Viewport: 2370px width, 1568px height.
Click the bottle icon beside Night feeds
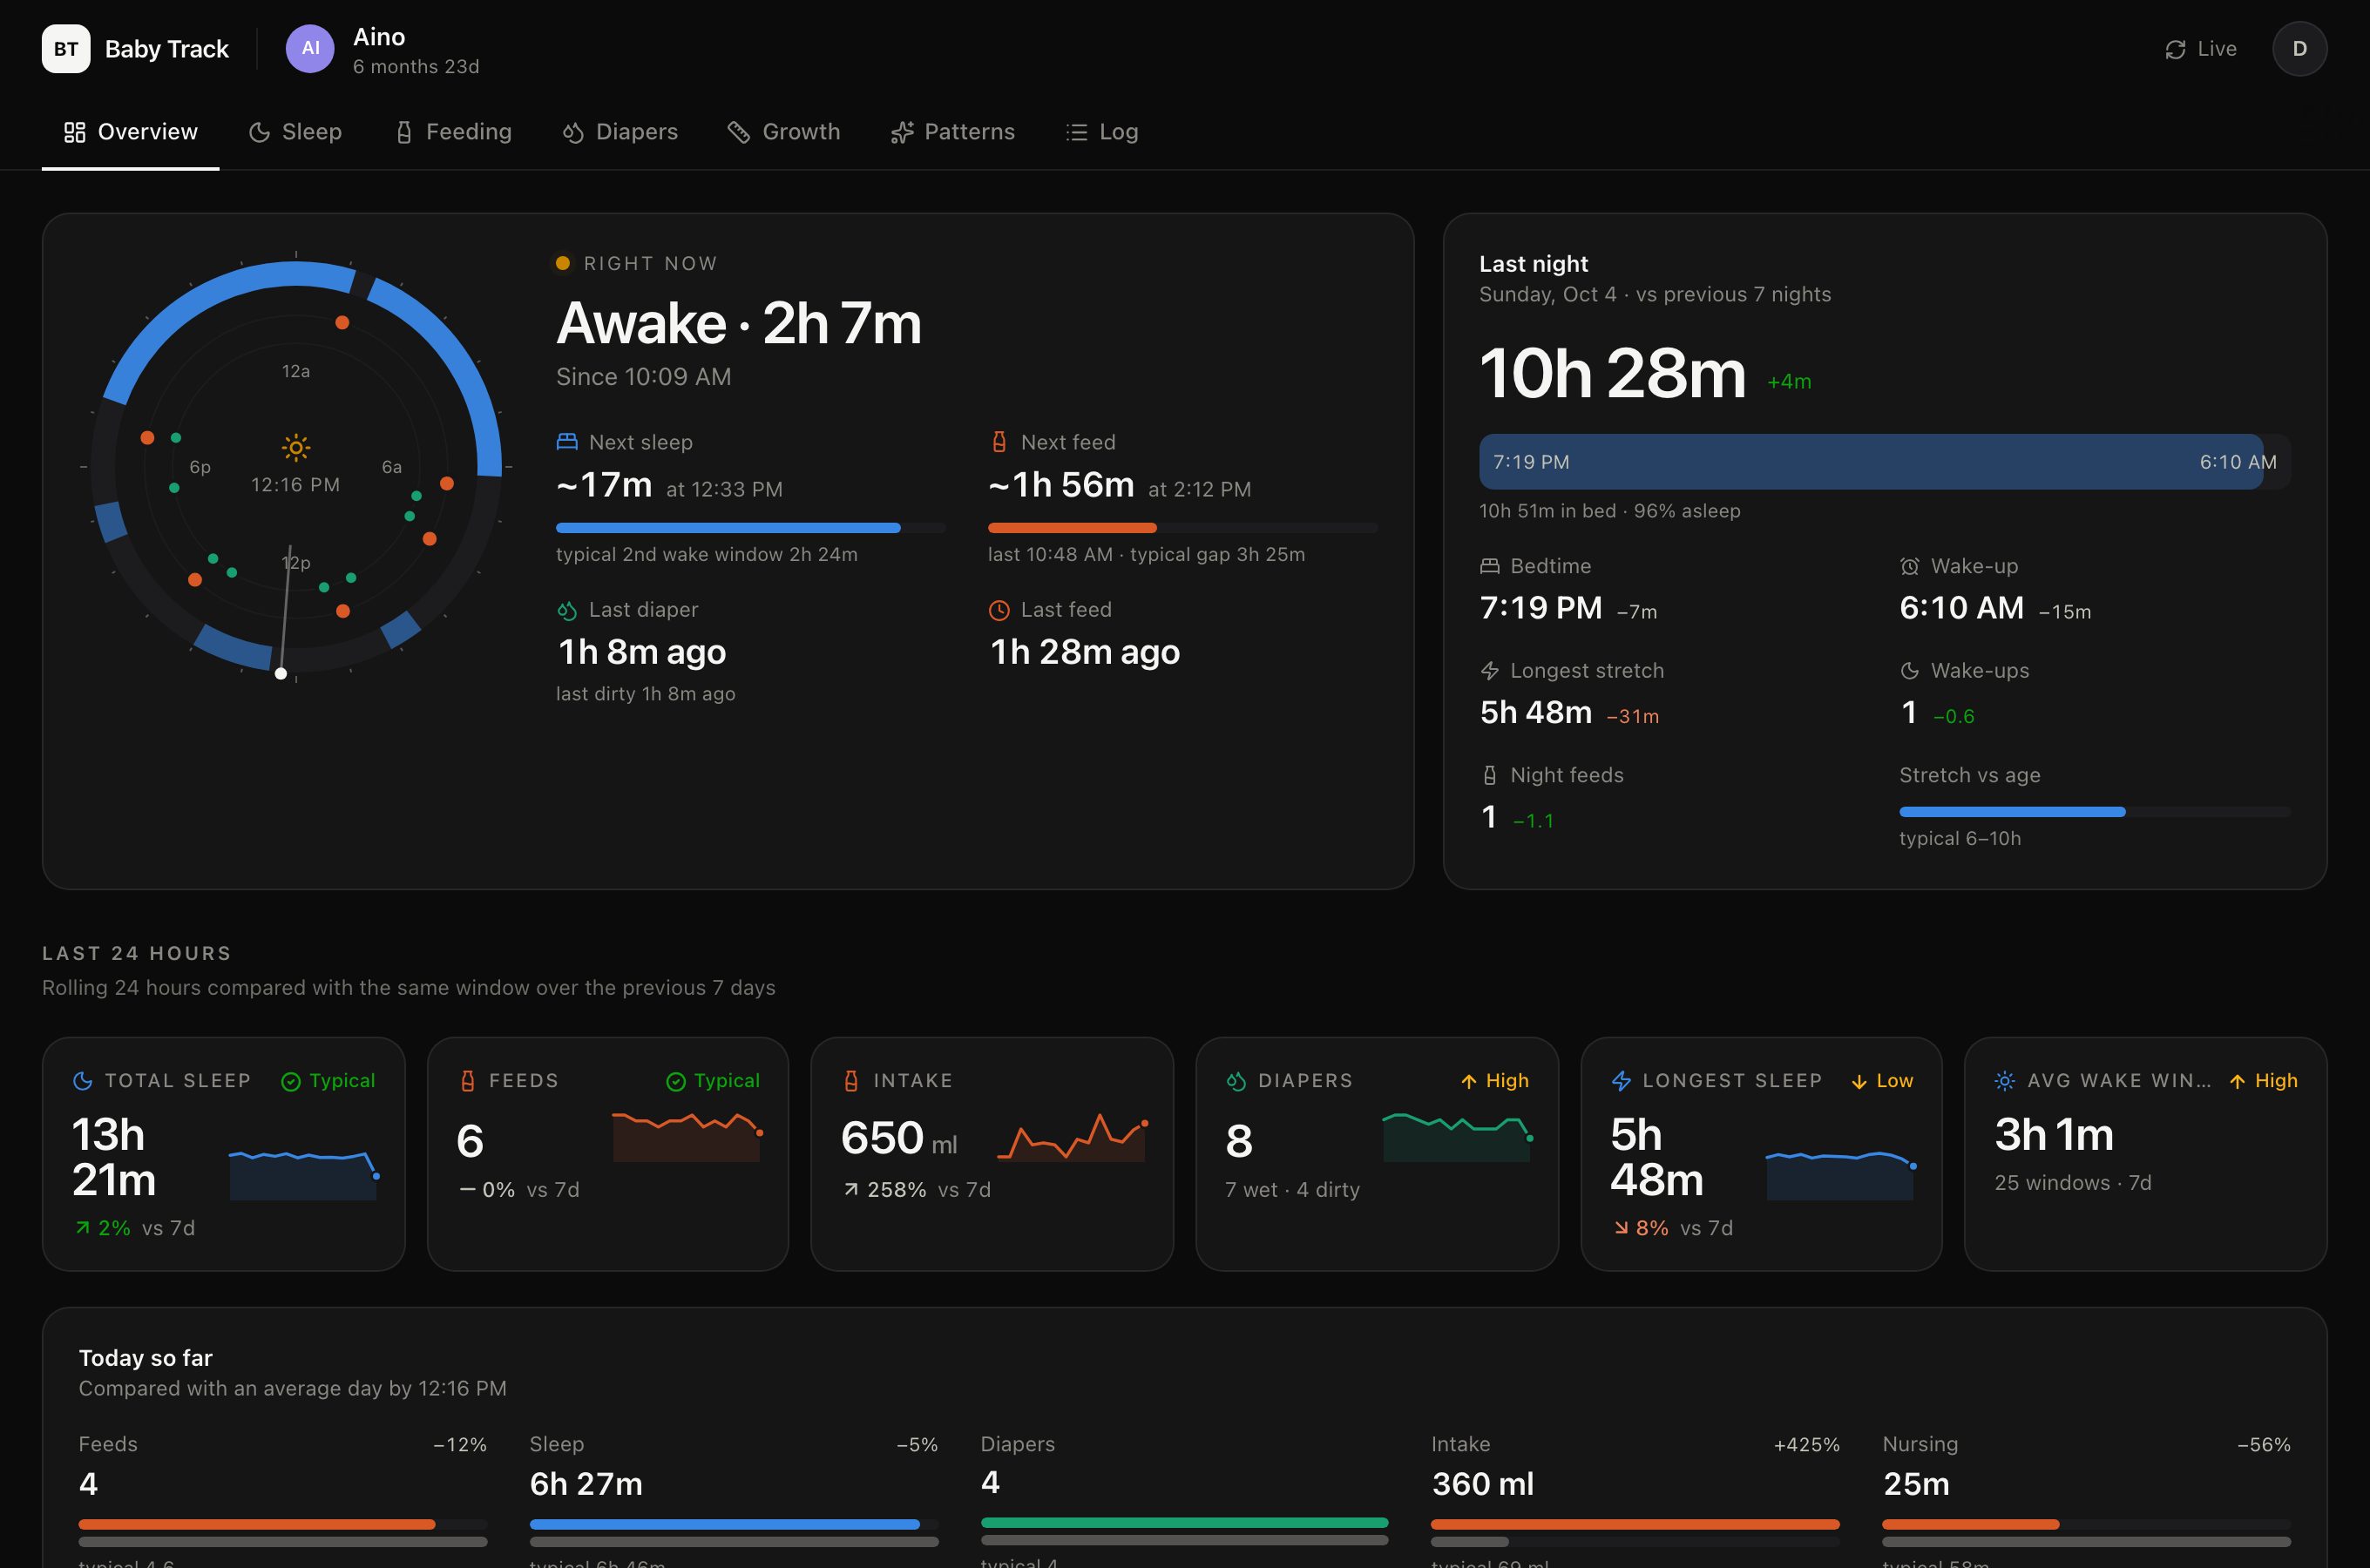1490,775
